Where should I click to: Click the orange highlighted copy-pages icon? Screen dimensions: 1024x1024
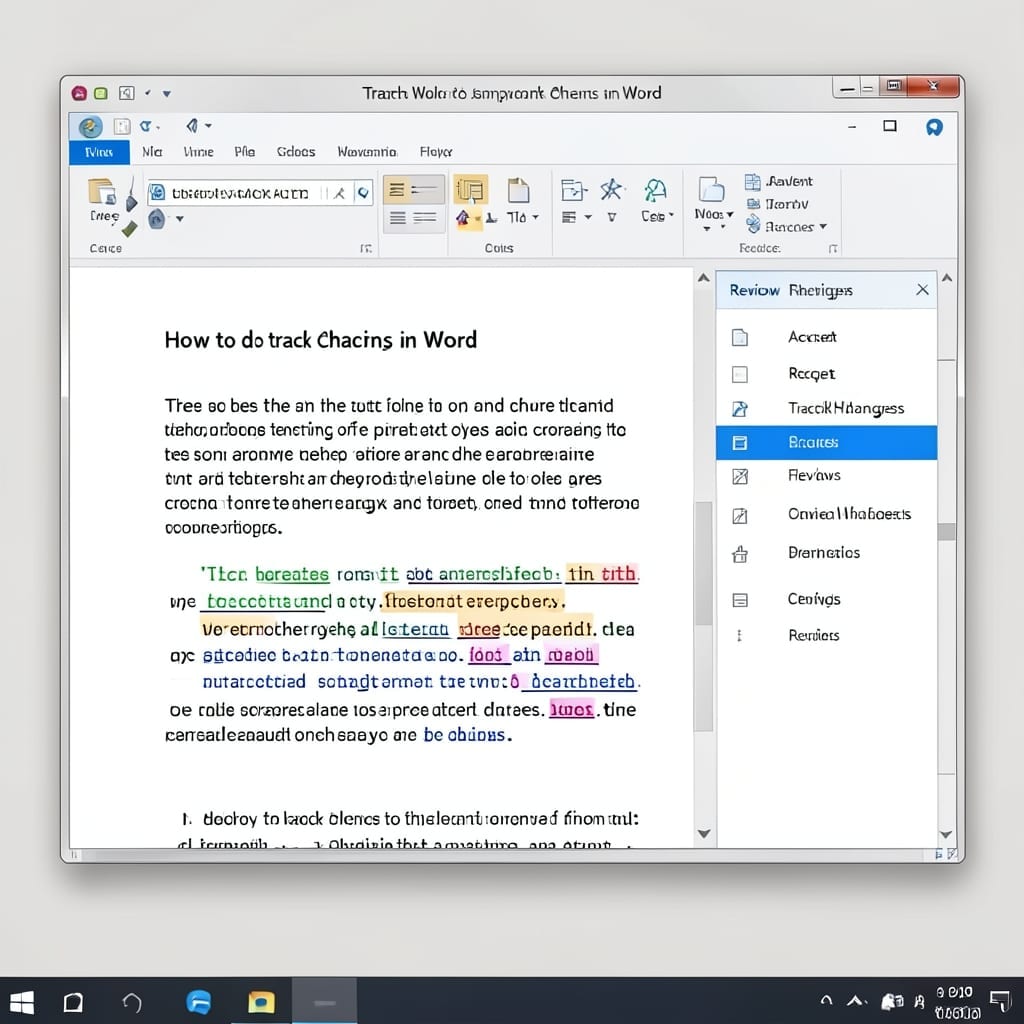(470, 191)
